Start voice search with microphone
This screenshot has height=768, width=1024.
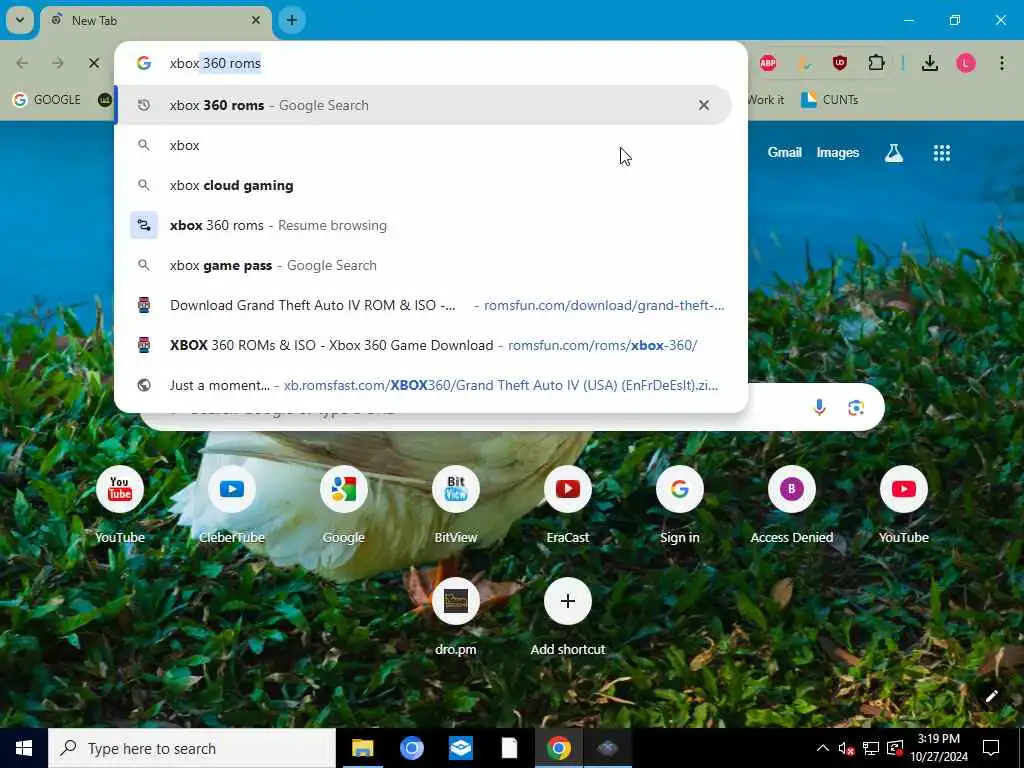coord(819,408)
